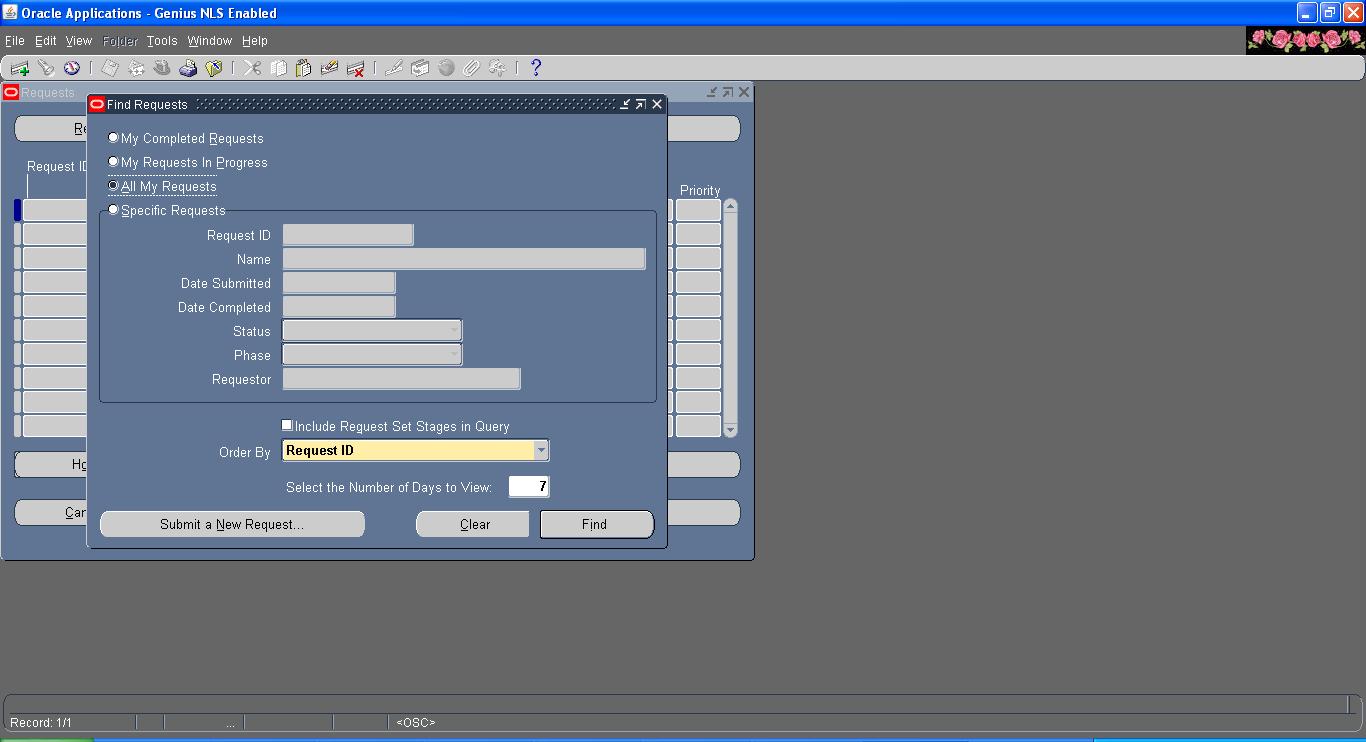Click the Window Help question mark icon
The height and width of the screenshot is (742, 1366).
point(534,67)
